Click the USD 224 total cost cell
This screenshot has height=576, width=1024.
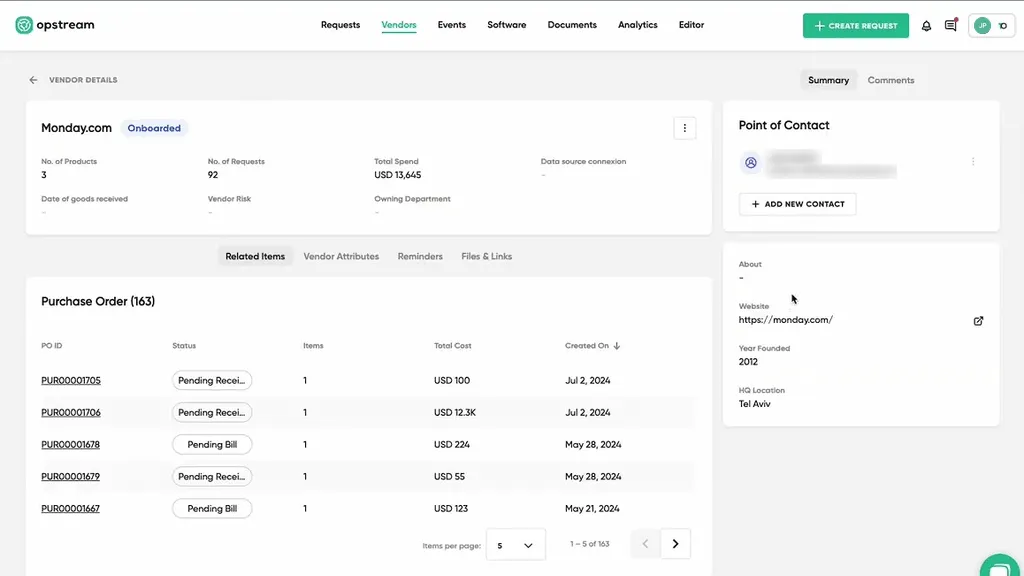[x=451, y=444]
